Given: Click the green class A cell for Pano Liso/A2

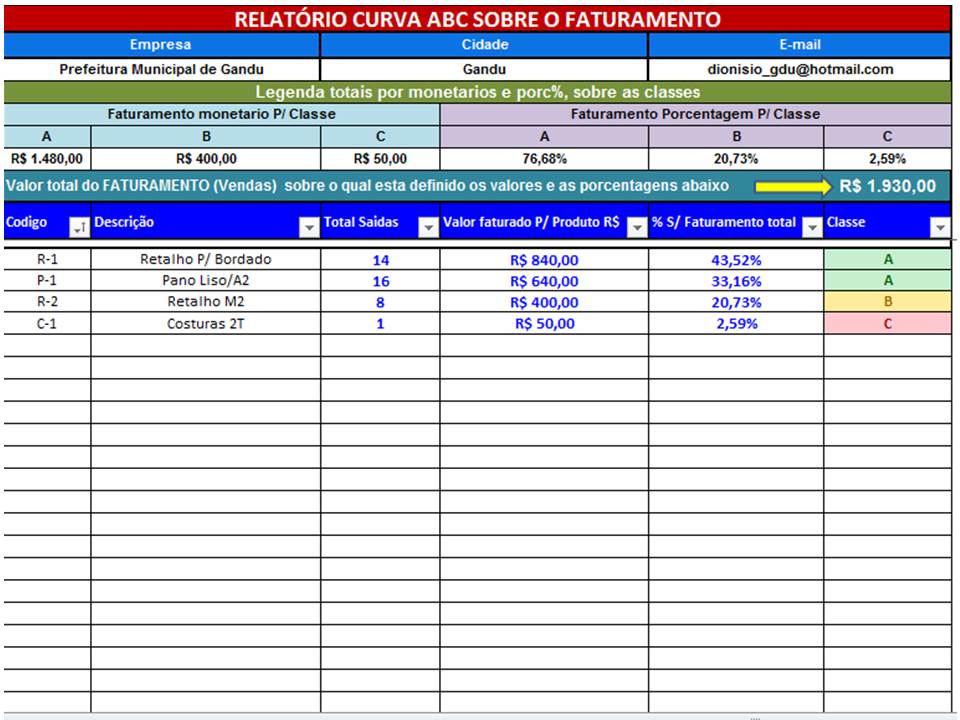Looking at the screenshot, I should click(887, 281).
